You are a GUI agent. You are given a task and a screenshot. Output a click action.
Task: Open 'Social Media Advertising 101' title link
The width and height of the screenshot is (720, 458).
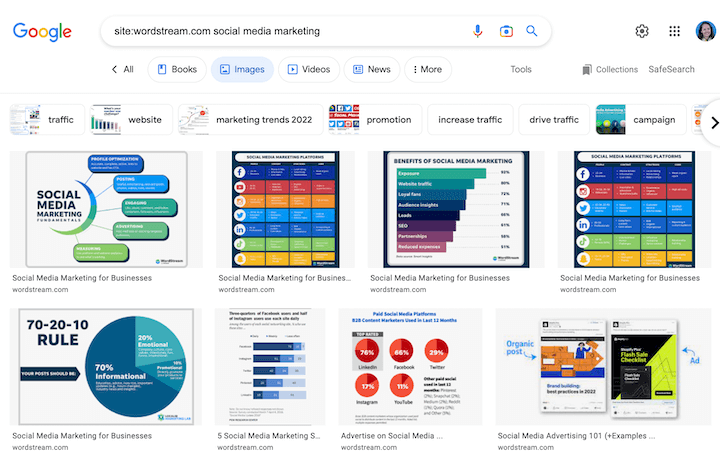(576, 435)
